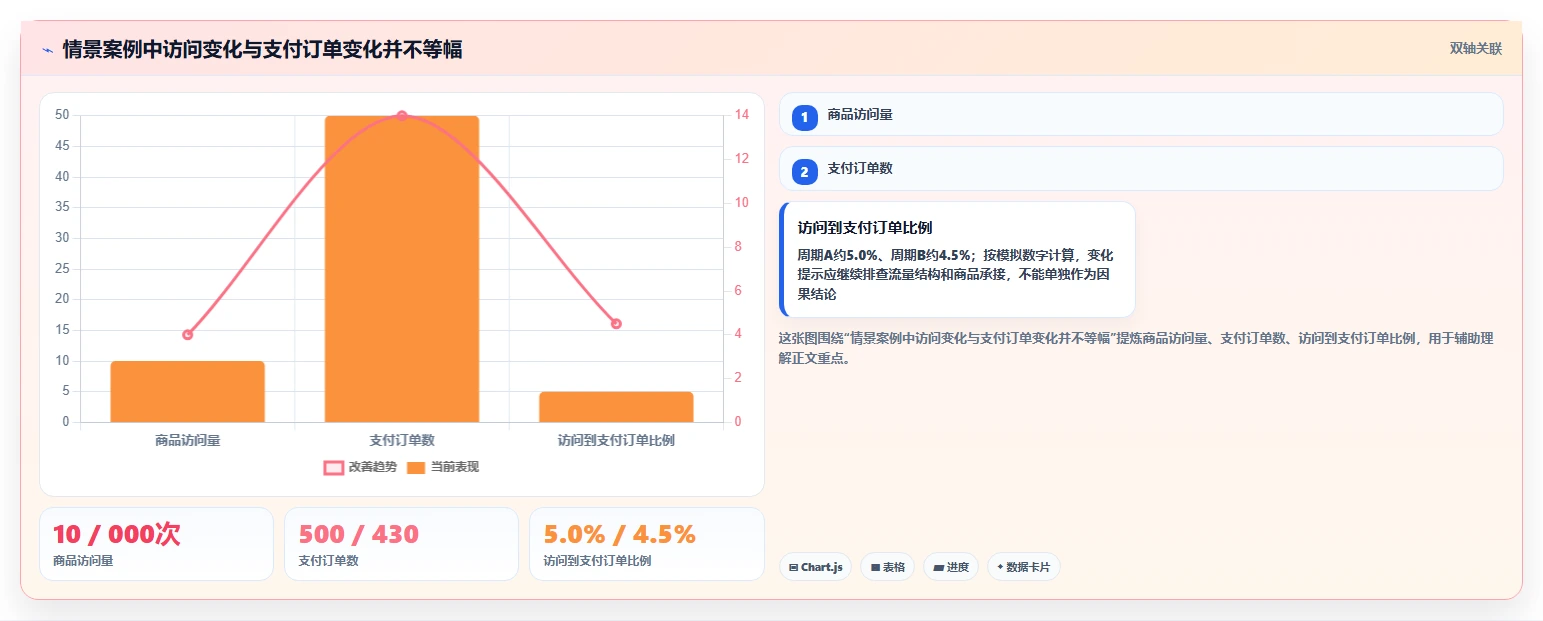Click the 10 / 000次 stat card
1543x621 pixels.
[156, 544]
